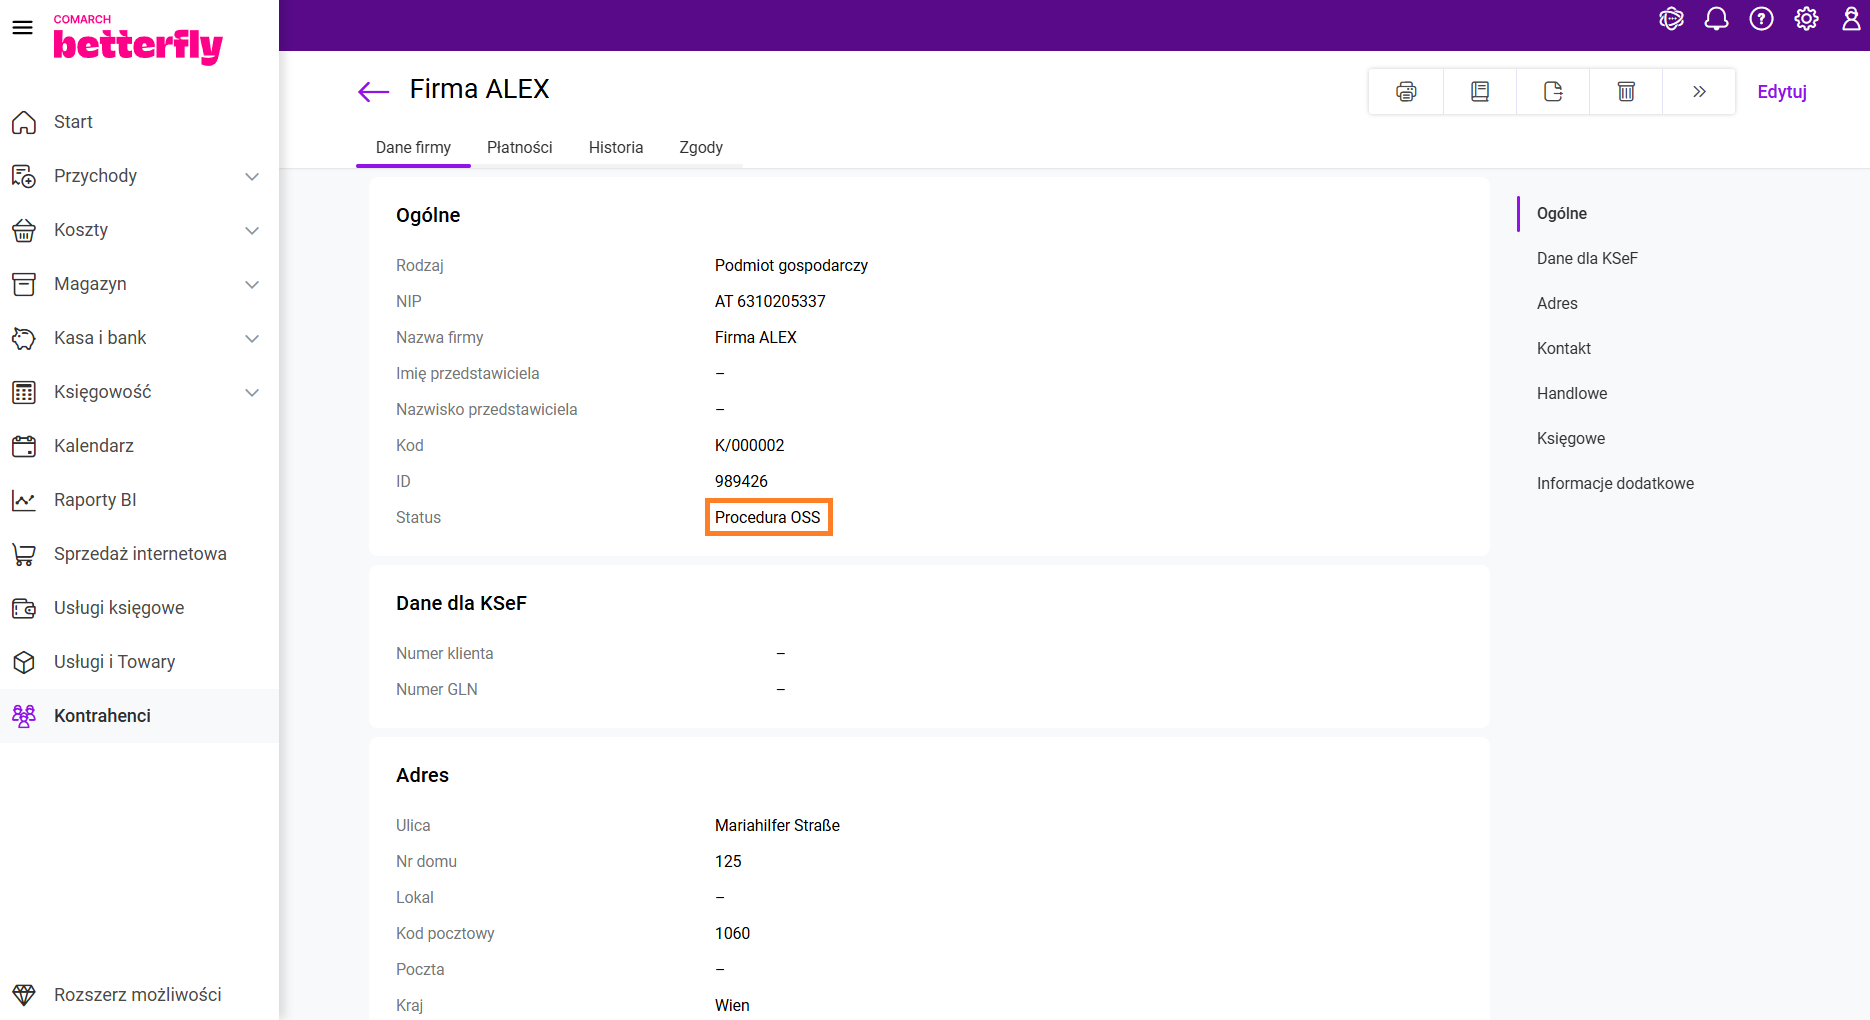Open Kalendarz from the sidebar
This screenshot has height=1020, width=1870.
click(94, 446)
